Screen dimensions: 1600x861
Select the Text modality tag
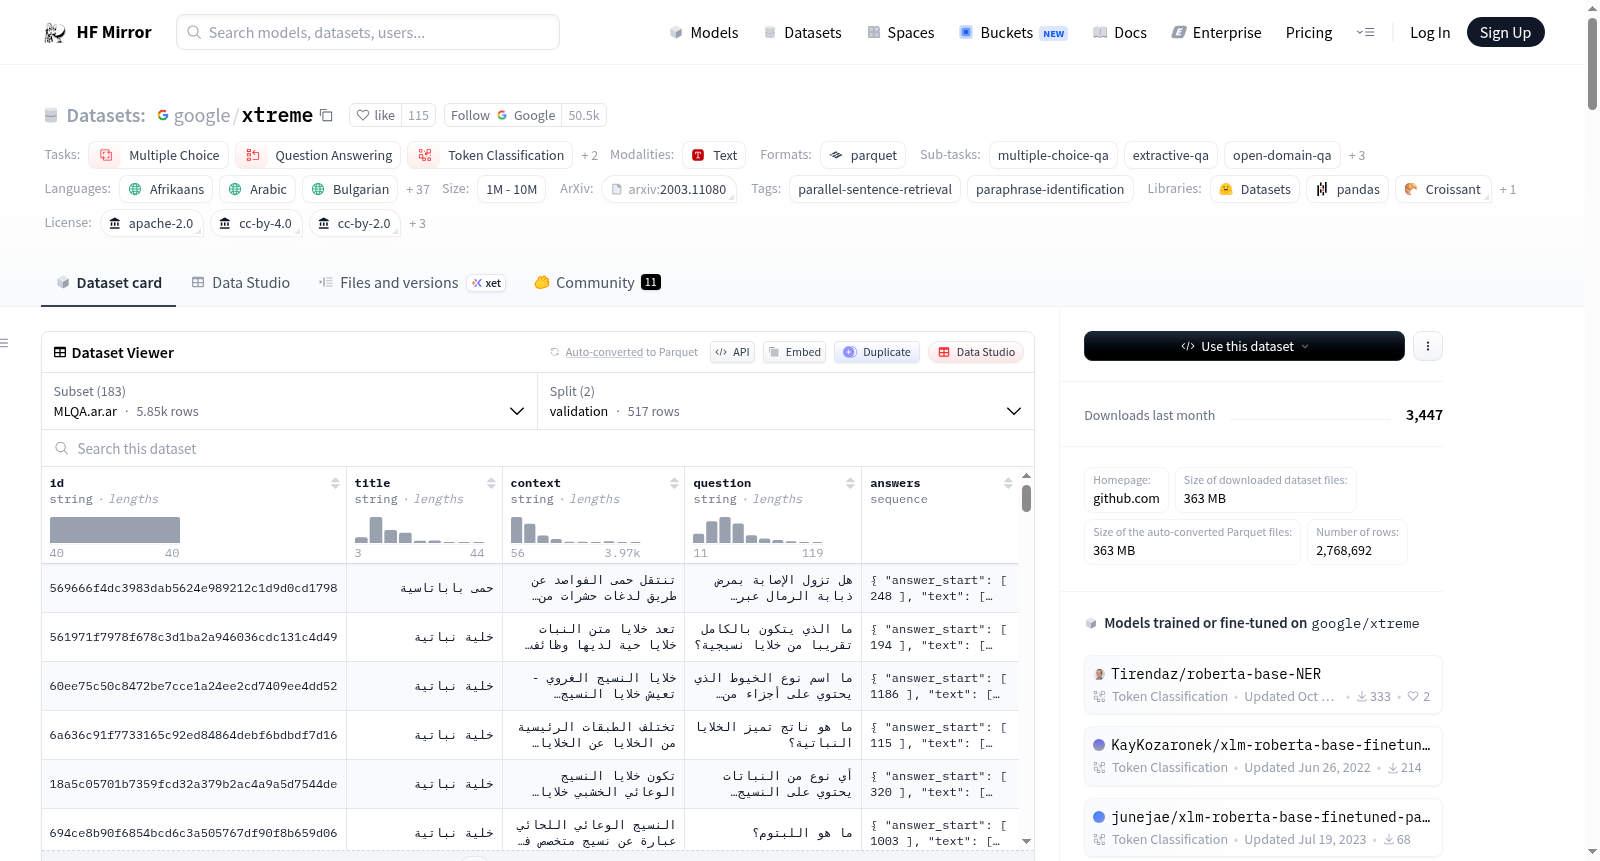[715, 155]
